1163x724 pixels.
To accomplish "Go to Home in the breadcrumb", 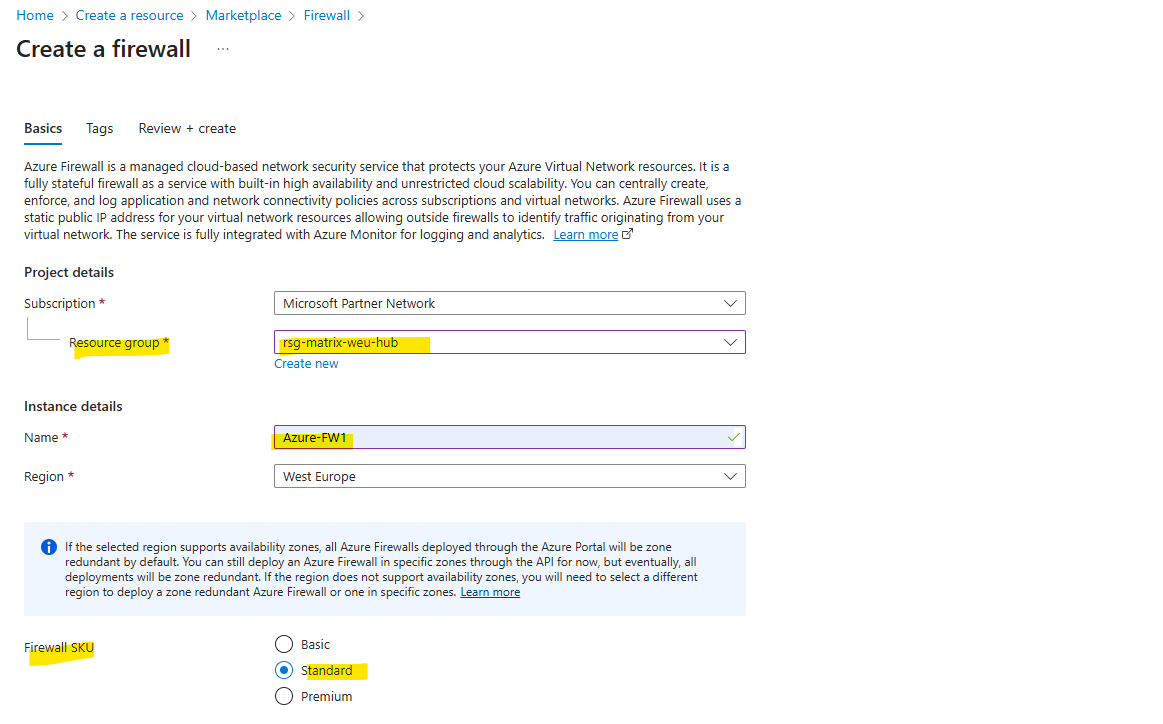I will 35,16.
